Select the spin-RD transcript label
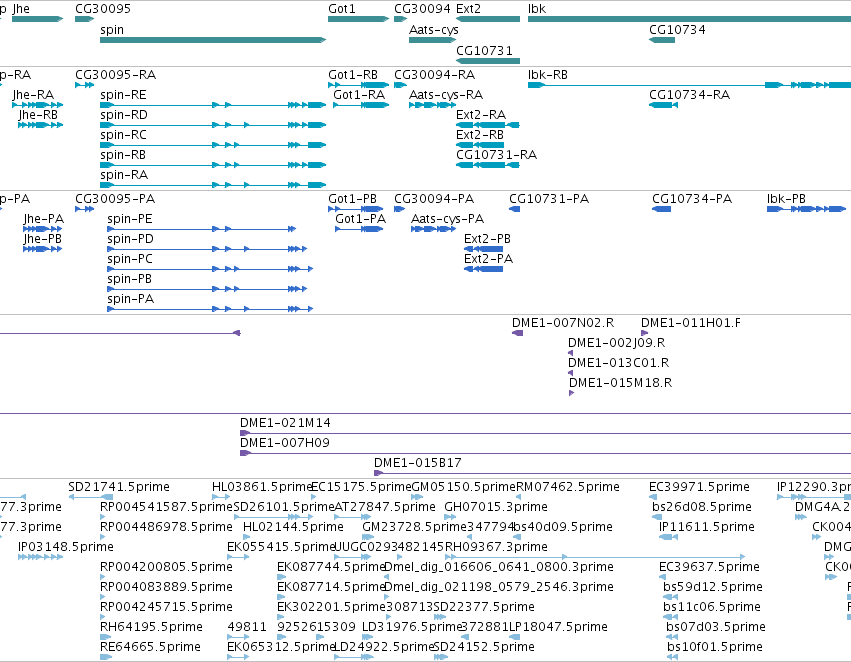This screenshot has width=851, height=662. point(124,115)
